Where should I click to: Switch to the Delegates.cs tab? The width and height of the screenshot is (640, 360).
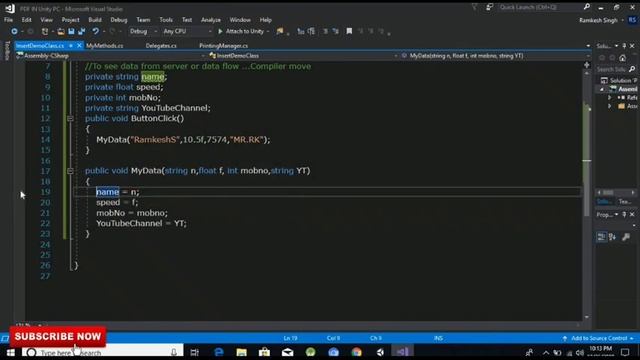pyautogui.click(x=161, y=46)
